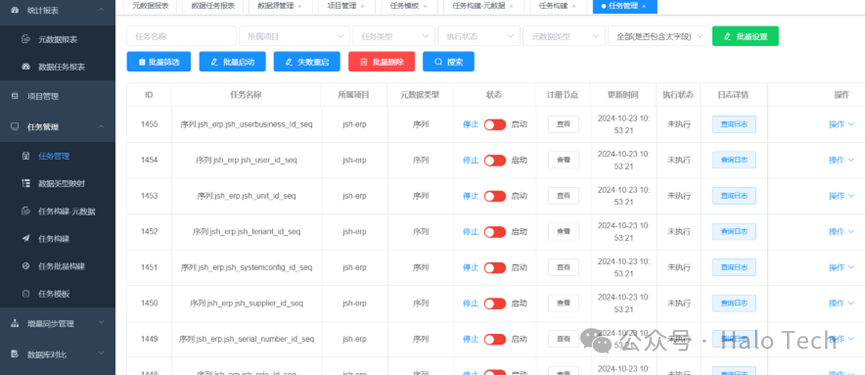The height and width of the screenshot is (375, 865).
Task: Toggle the status switch for task 1453
Action: click(x=495, y=196)
